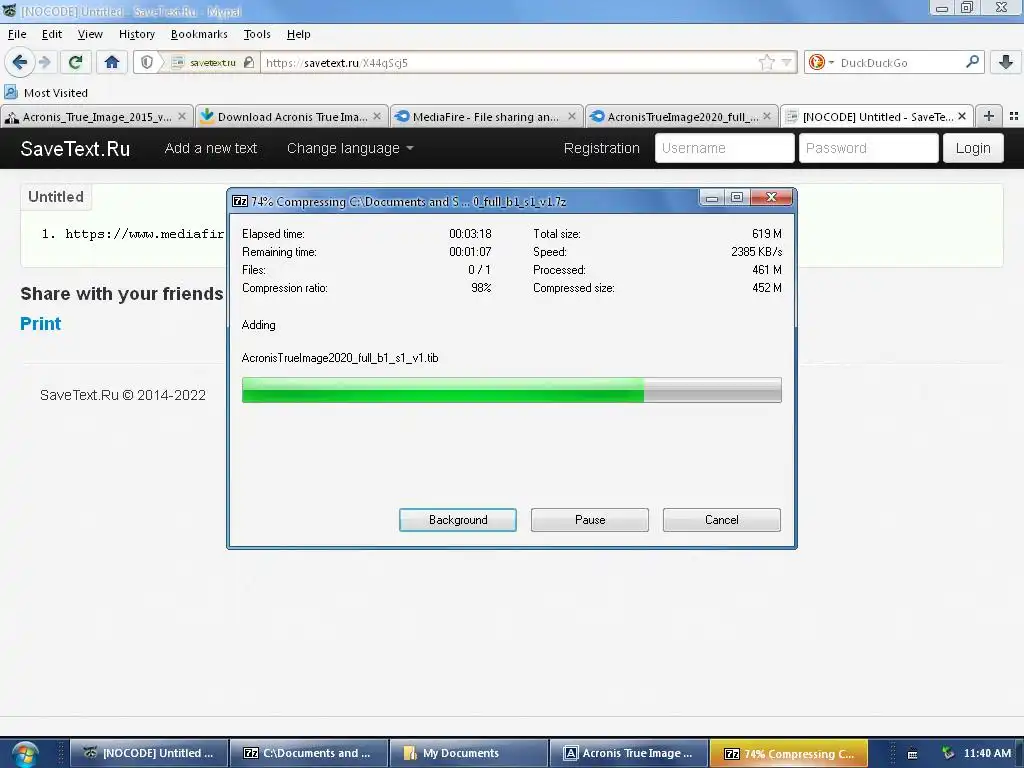Close the Acronis_True_Image_2015 tab
Image resolution: width=1024 pixels, height=768 pixels.
pos(182,116)
